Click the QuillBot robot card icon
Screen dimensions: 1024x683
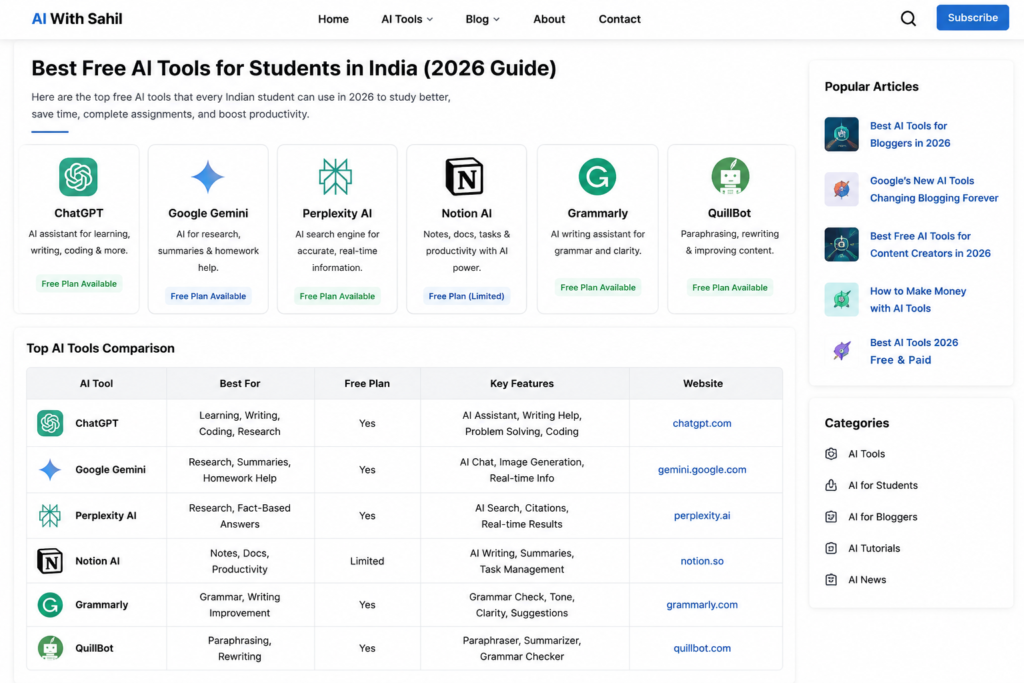click(x=729, y=176)
